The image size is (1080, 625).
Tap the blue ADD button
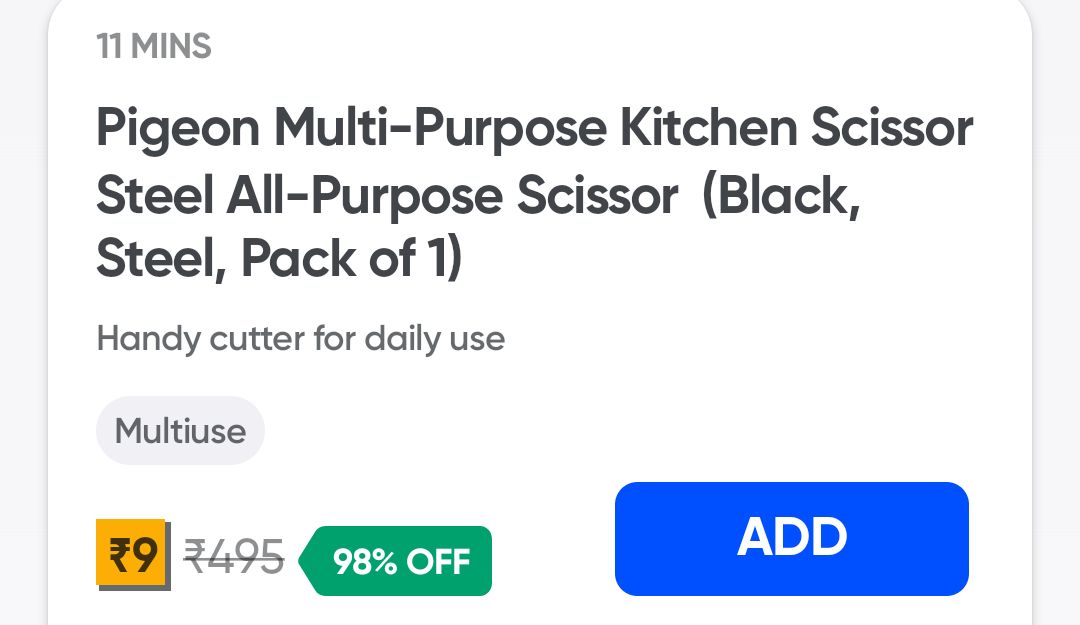[791, 538]
